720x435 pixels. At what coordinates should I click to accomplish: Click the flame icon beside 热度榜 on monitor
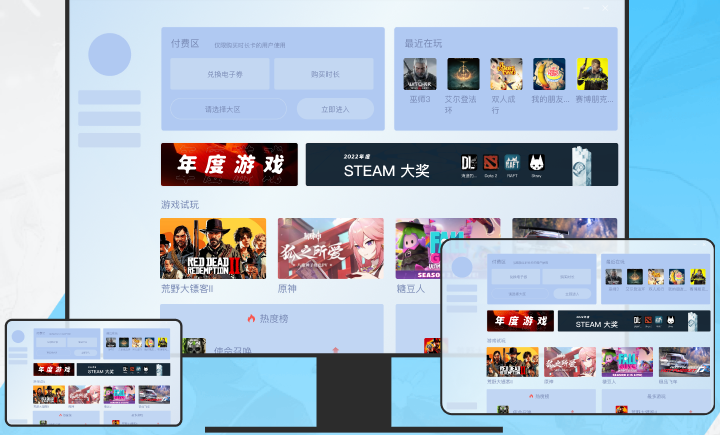coord(251,318)
